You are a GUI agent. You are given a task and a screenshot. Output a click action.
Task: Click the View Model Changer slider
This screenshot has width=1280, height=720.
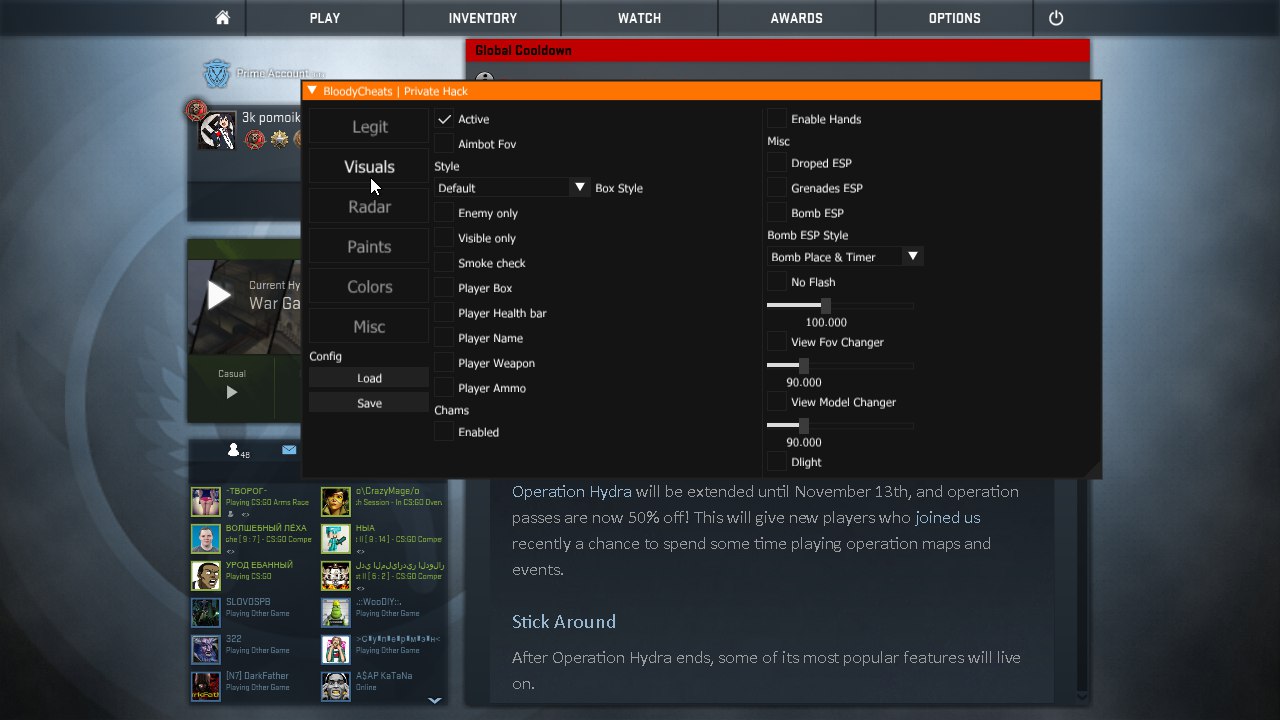coord(840,425)
